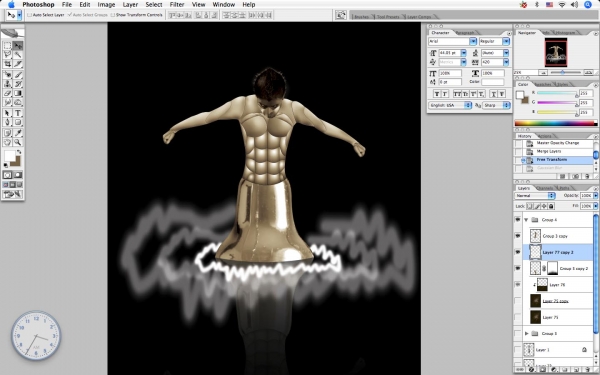The height and width of the screenshot is (375, 600).
Task: Open the Select menu
Action: point(154,5)
